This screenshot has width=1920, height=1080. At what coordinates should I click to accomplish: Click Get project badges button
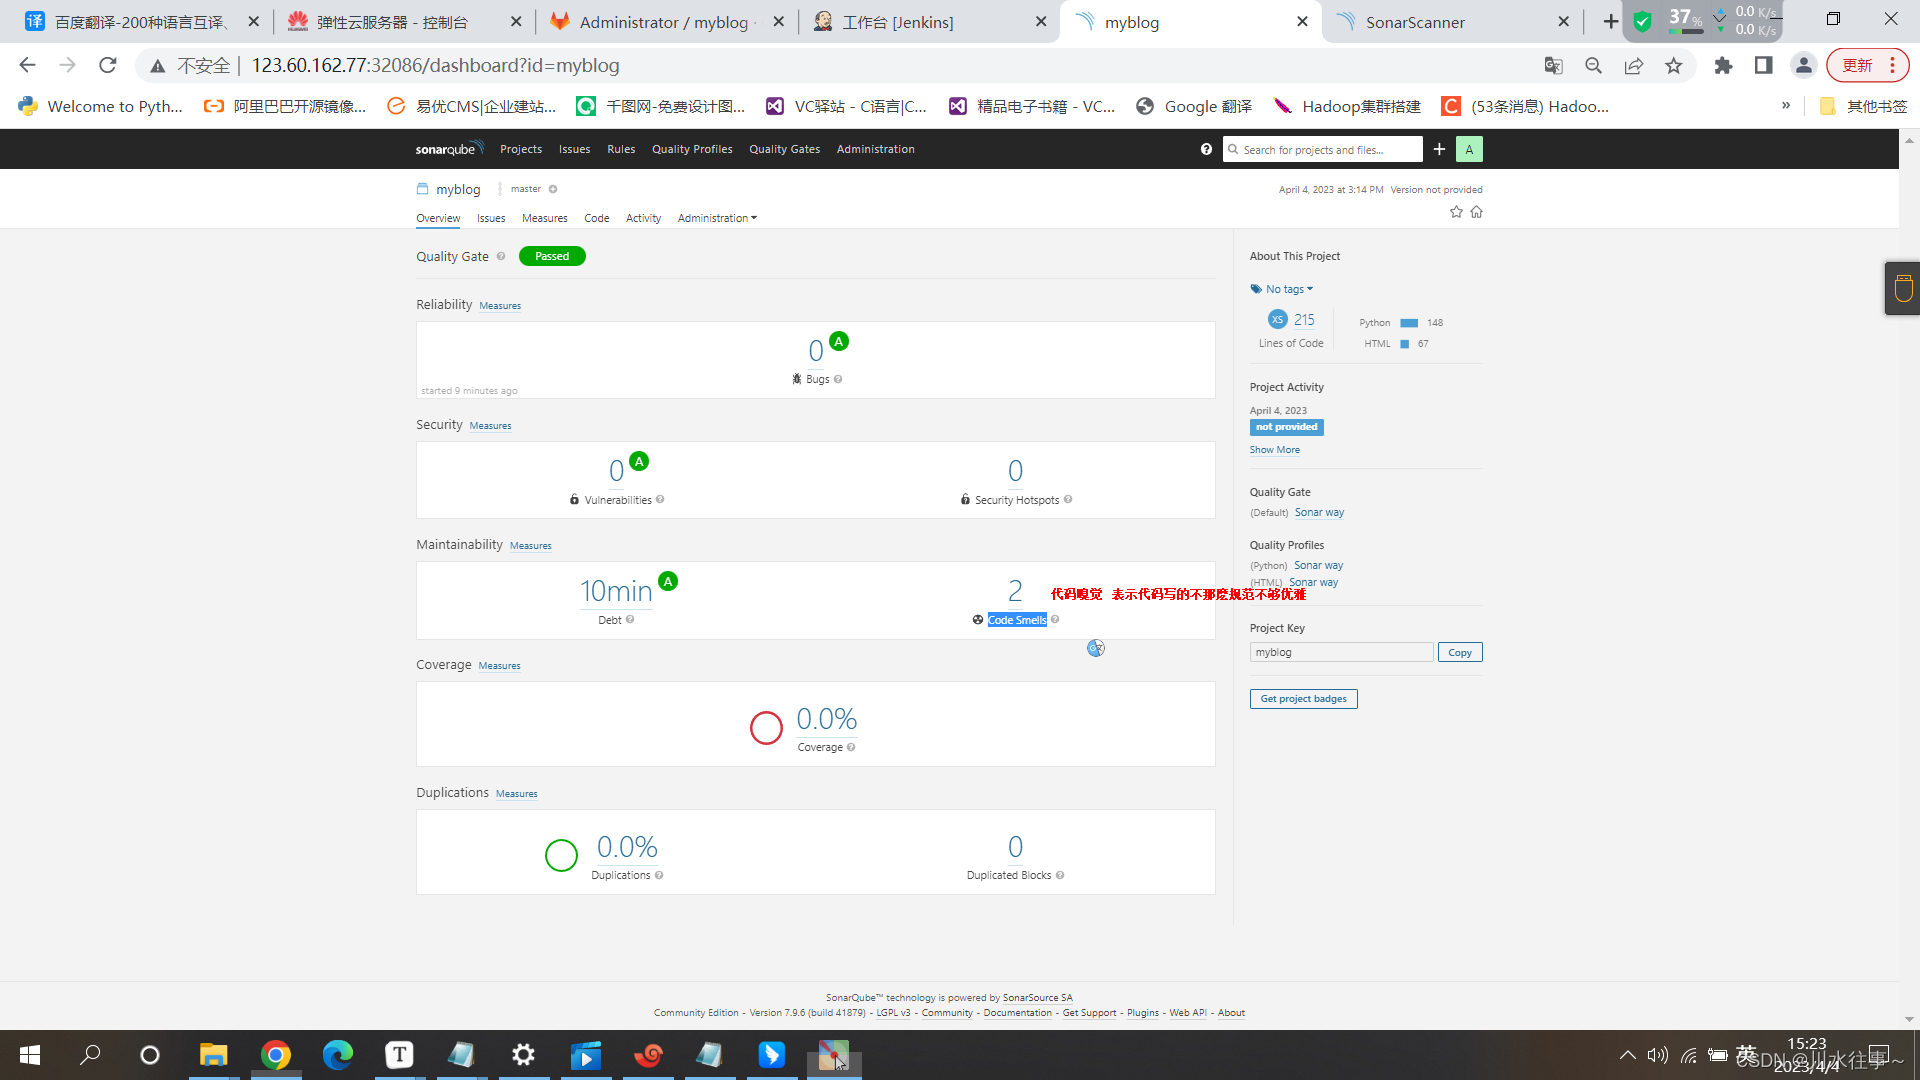1303,699
